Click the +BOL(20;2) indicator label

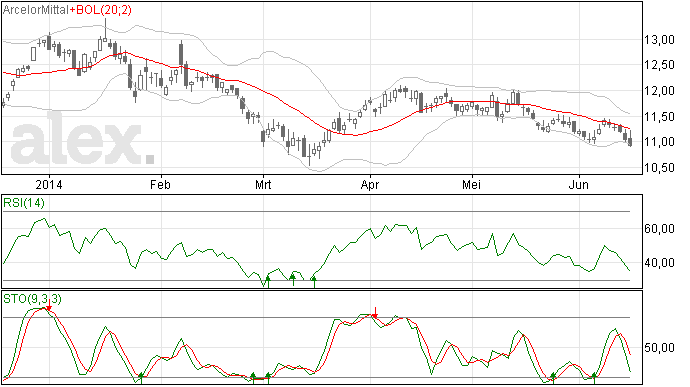click(x=100, y=10)
